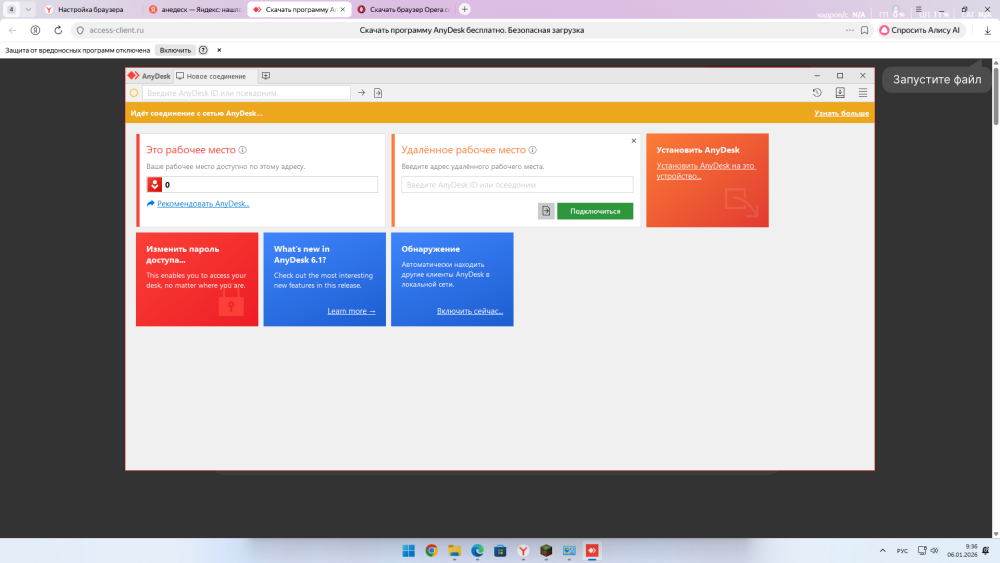
Task: Select the AnyDesk tab in AnyDesk window
Action: pyautogui.click(x=149, y=76)
